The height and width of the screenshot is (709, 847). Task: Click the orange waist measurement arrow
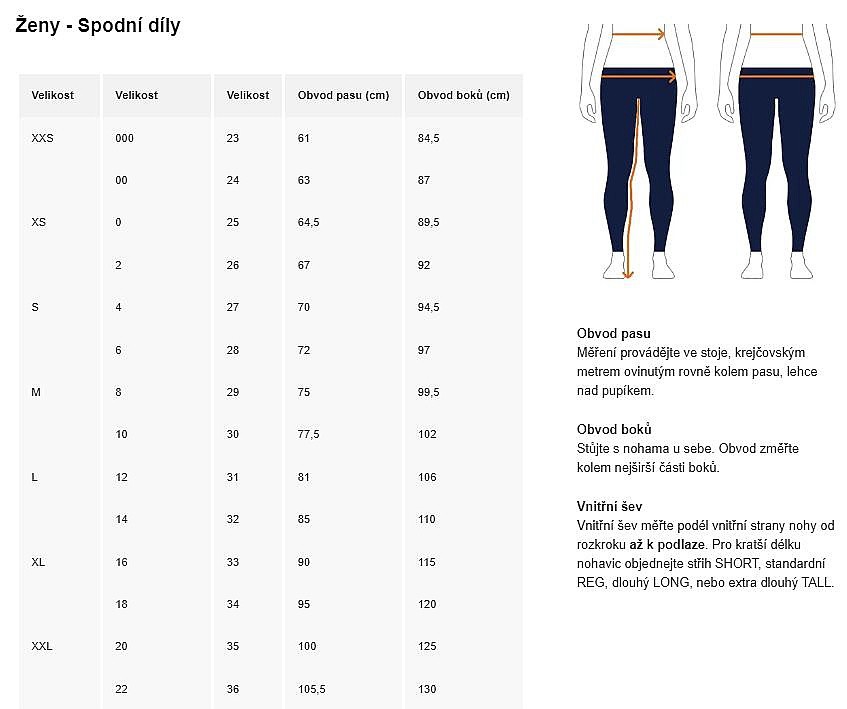(638, 35)
